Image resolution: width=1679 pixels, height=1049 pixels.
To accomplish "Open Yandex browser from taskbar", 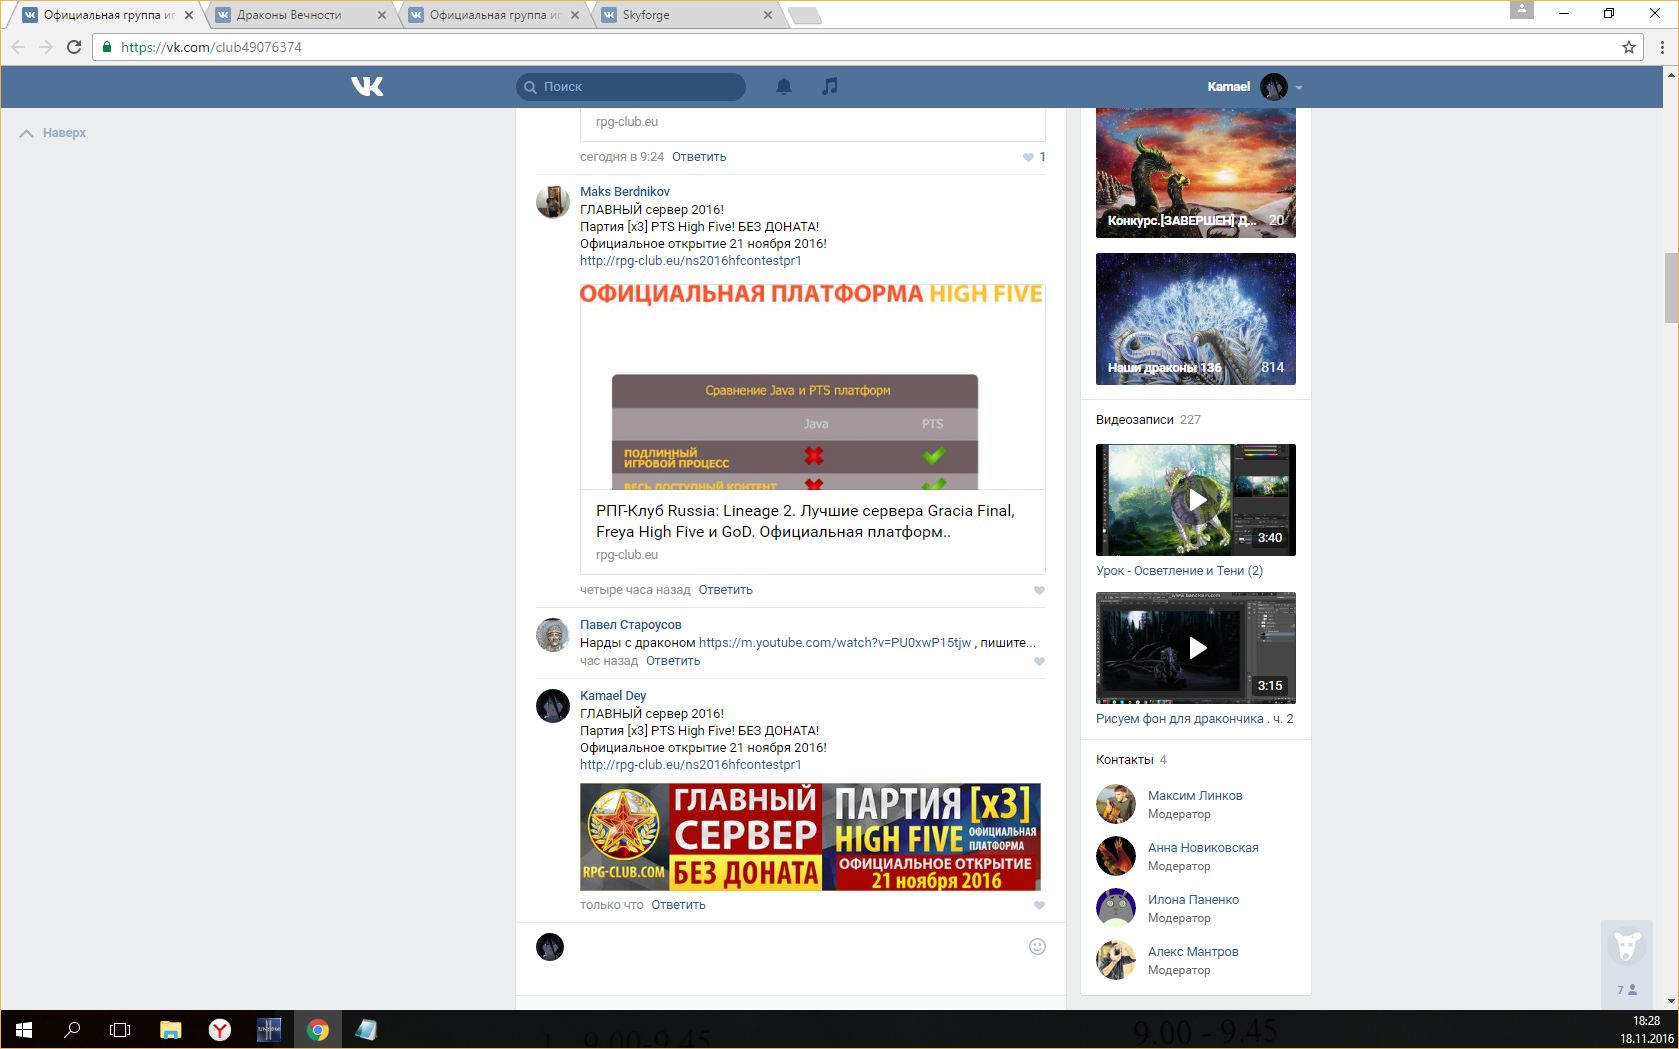I will click(219, 1029).
